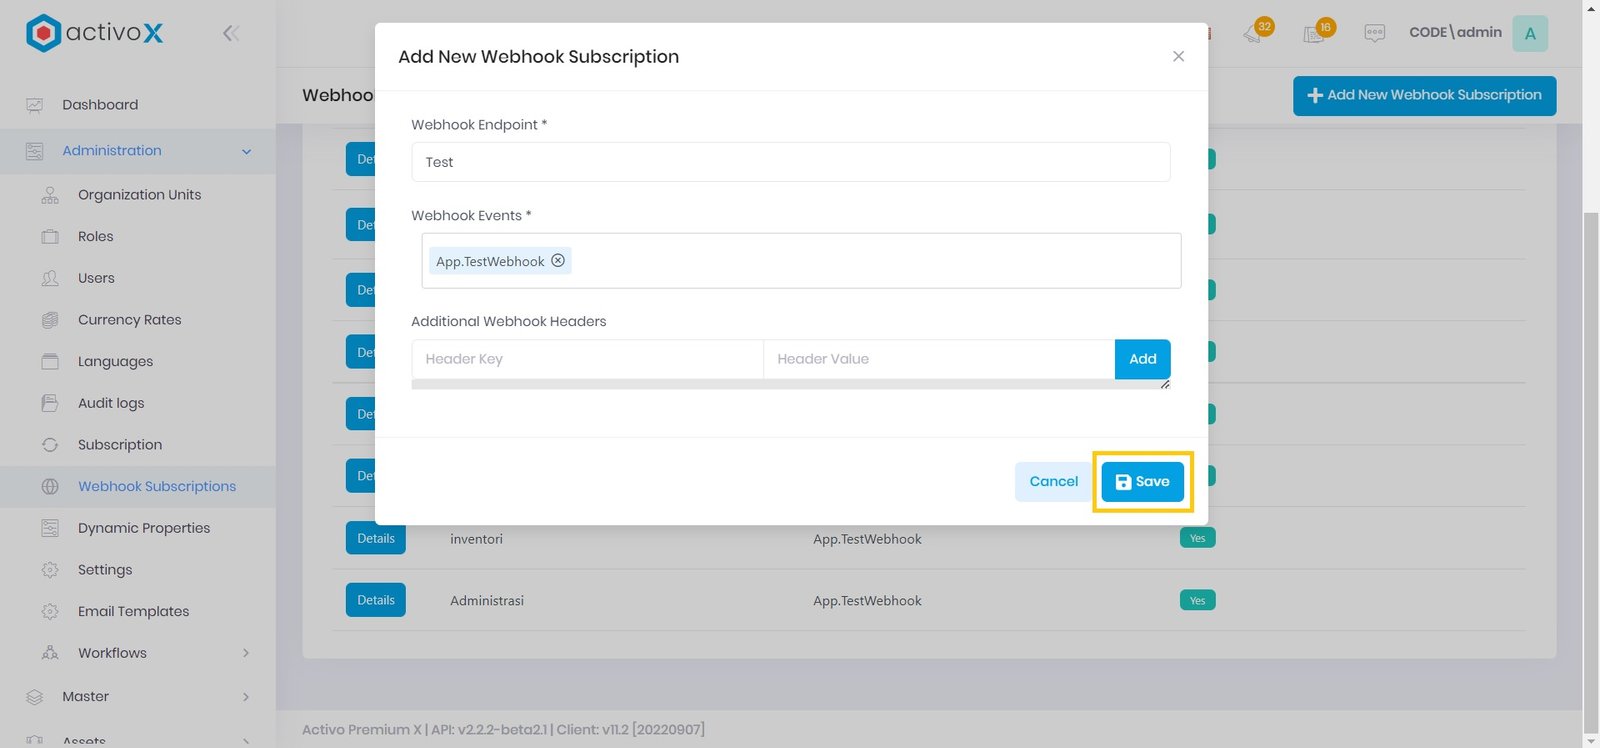Click the Webhook Subscriptions globe icon
The image size is (1600, 748).
pos(50,487)
